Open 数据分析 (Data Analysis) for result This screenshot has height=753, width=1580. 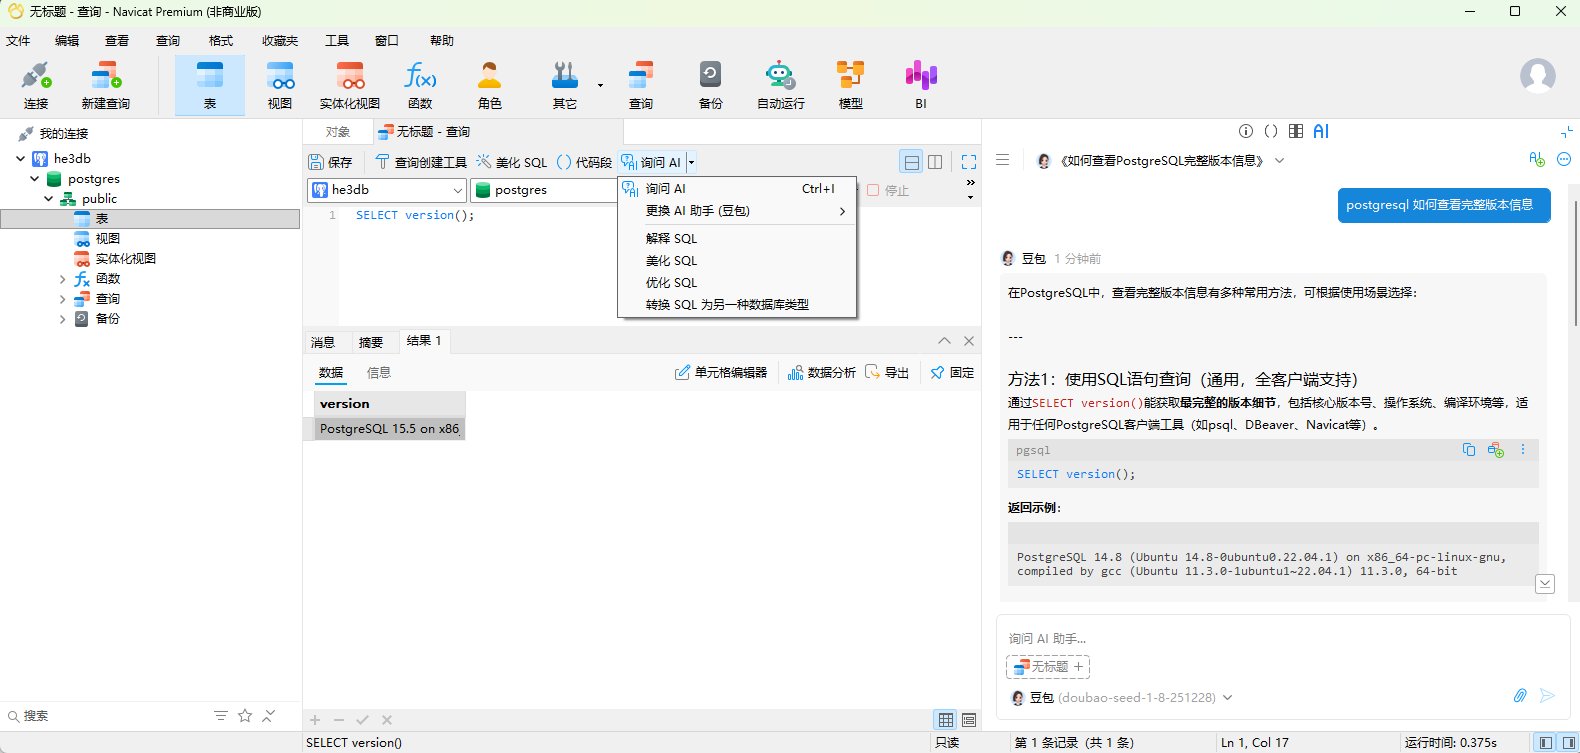[x=822, y=372]
